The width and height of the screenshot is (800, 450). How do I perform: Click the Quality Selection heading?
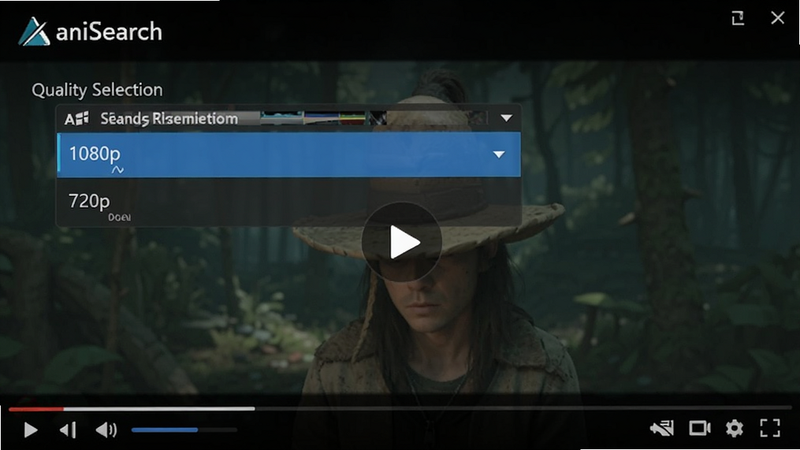97,90
